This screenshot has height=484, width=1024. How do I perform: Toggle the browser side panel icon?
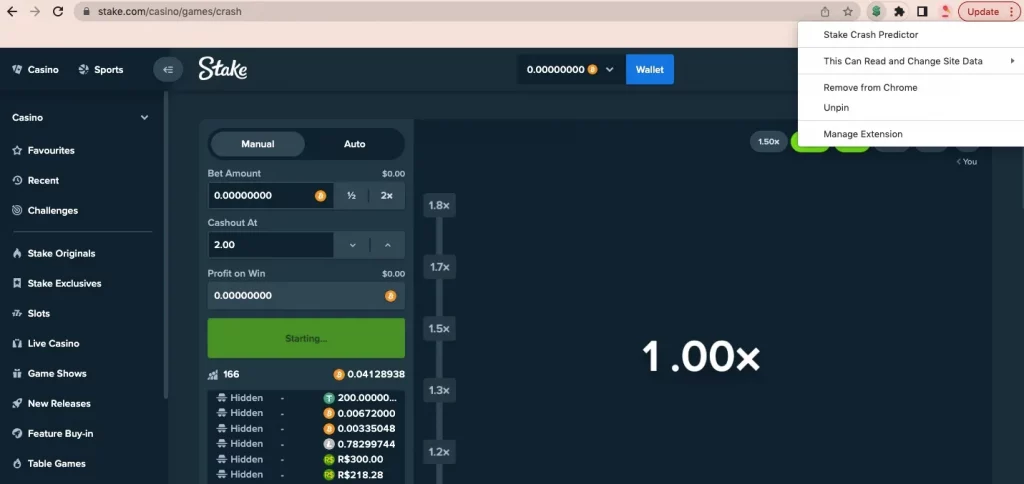(x=922, y=12)
